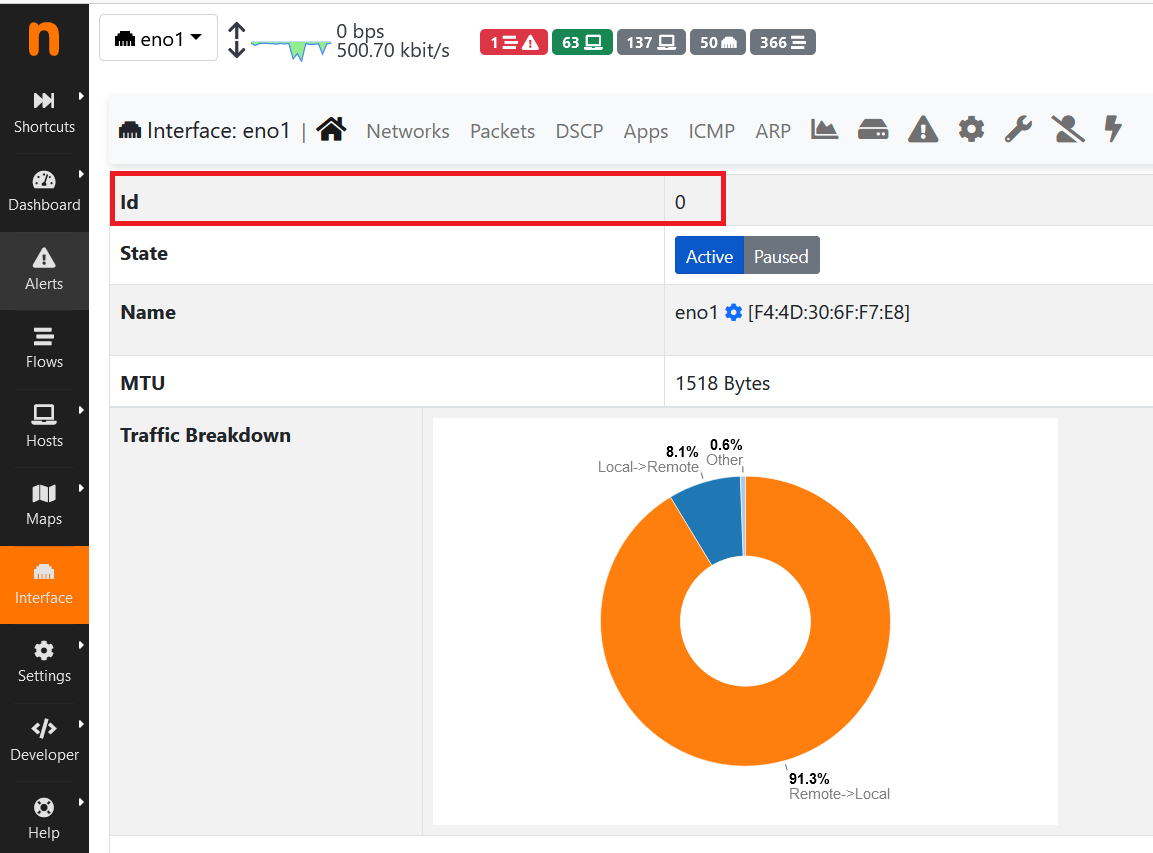This screenshot has height=853, width=1153.
Task: Click the crossed-out user icon in navbar
Action: [x=1068, y=130]
